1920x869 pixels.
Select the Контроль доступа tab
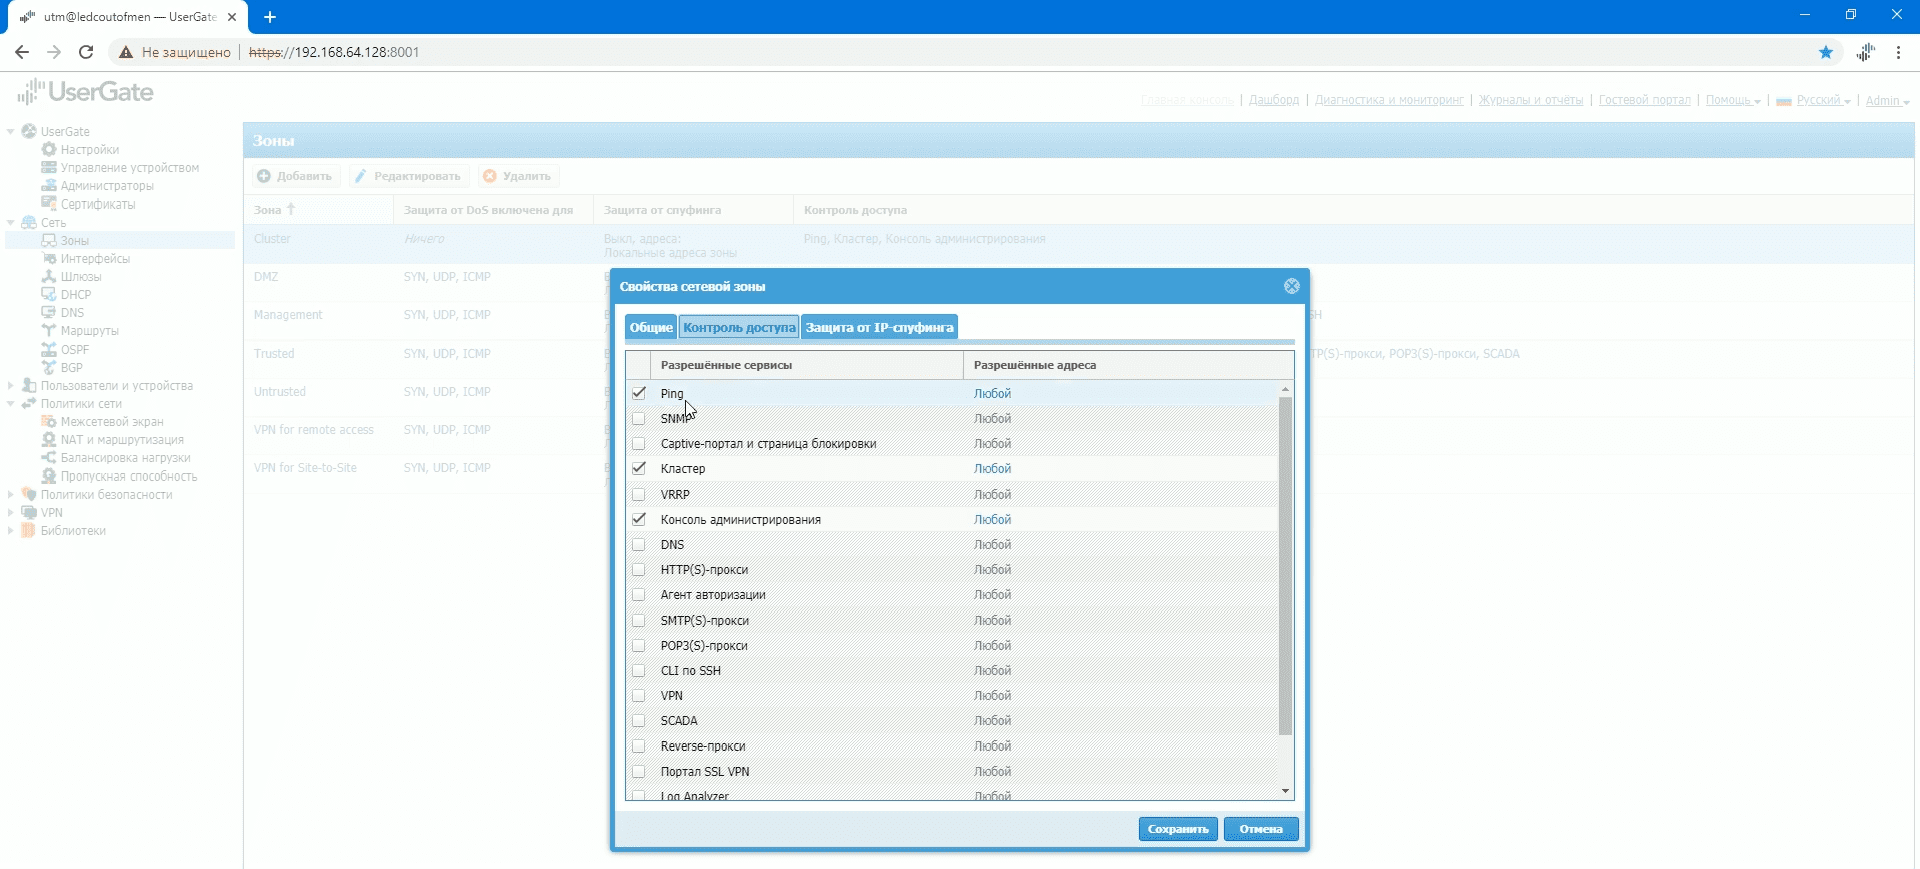click(739, 327)
